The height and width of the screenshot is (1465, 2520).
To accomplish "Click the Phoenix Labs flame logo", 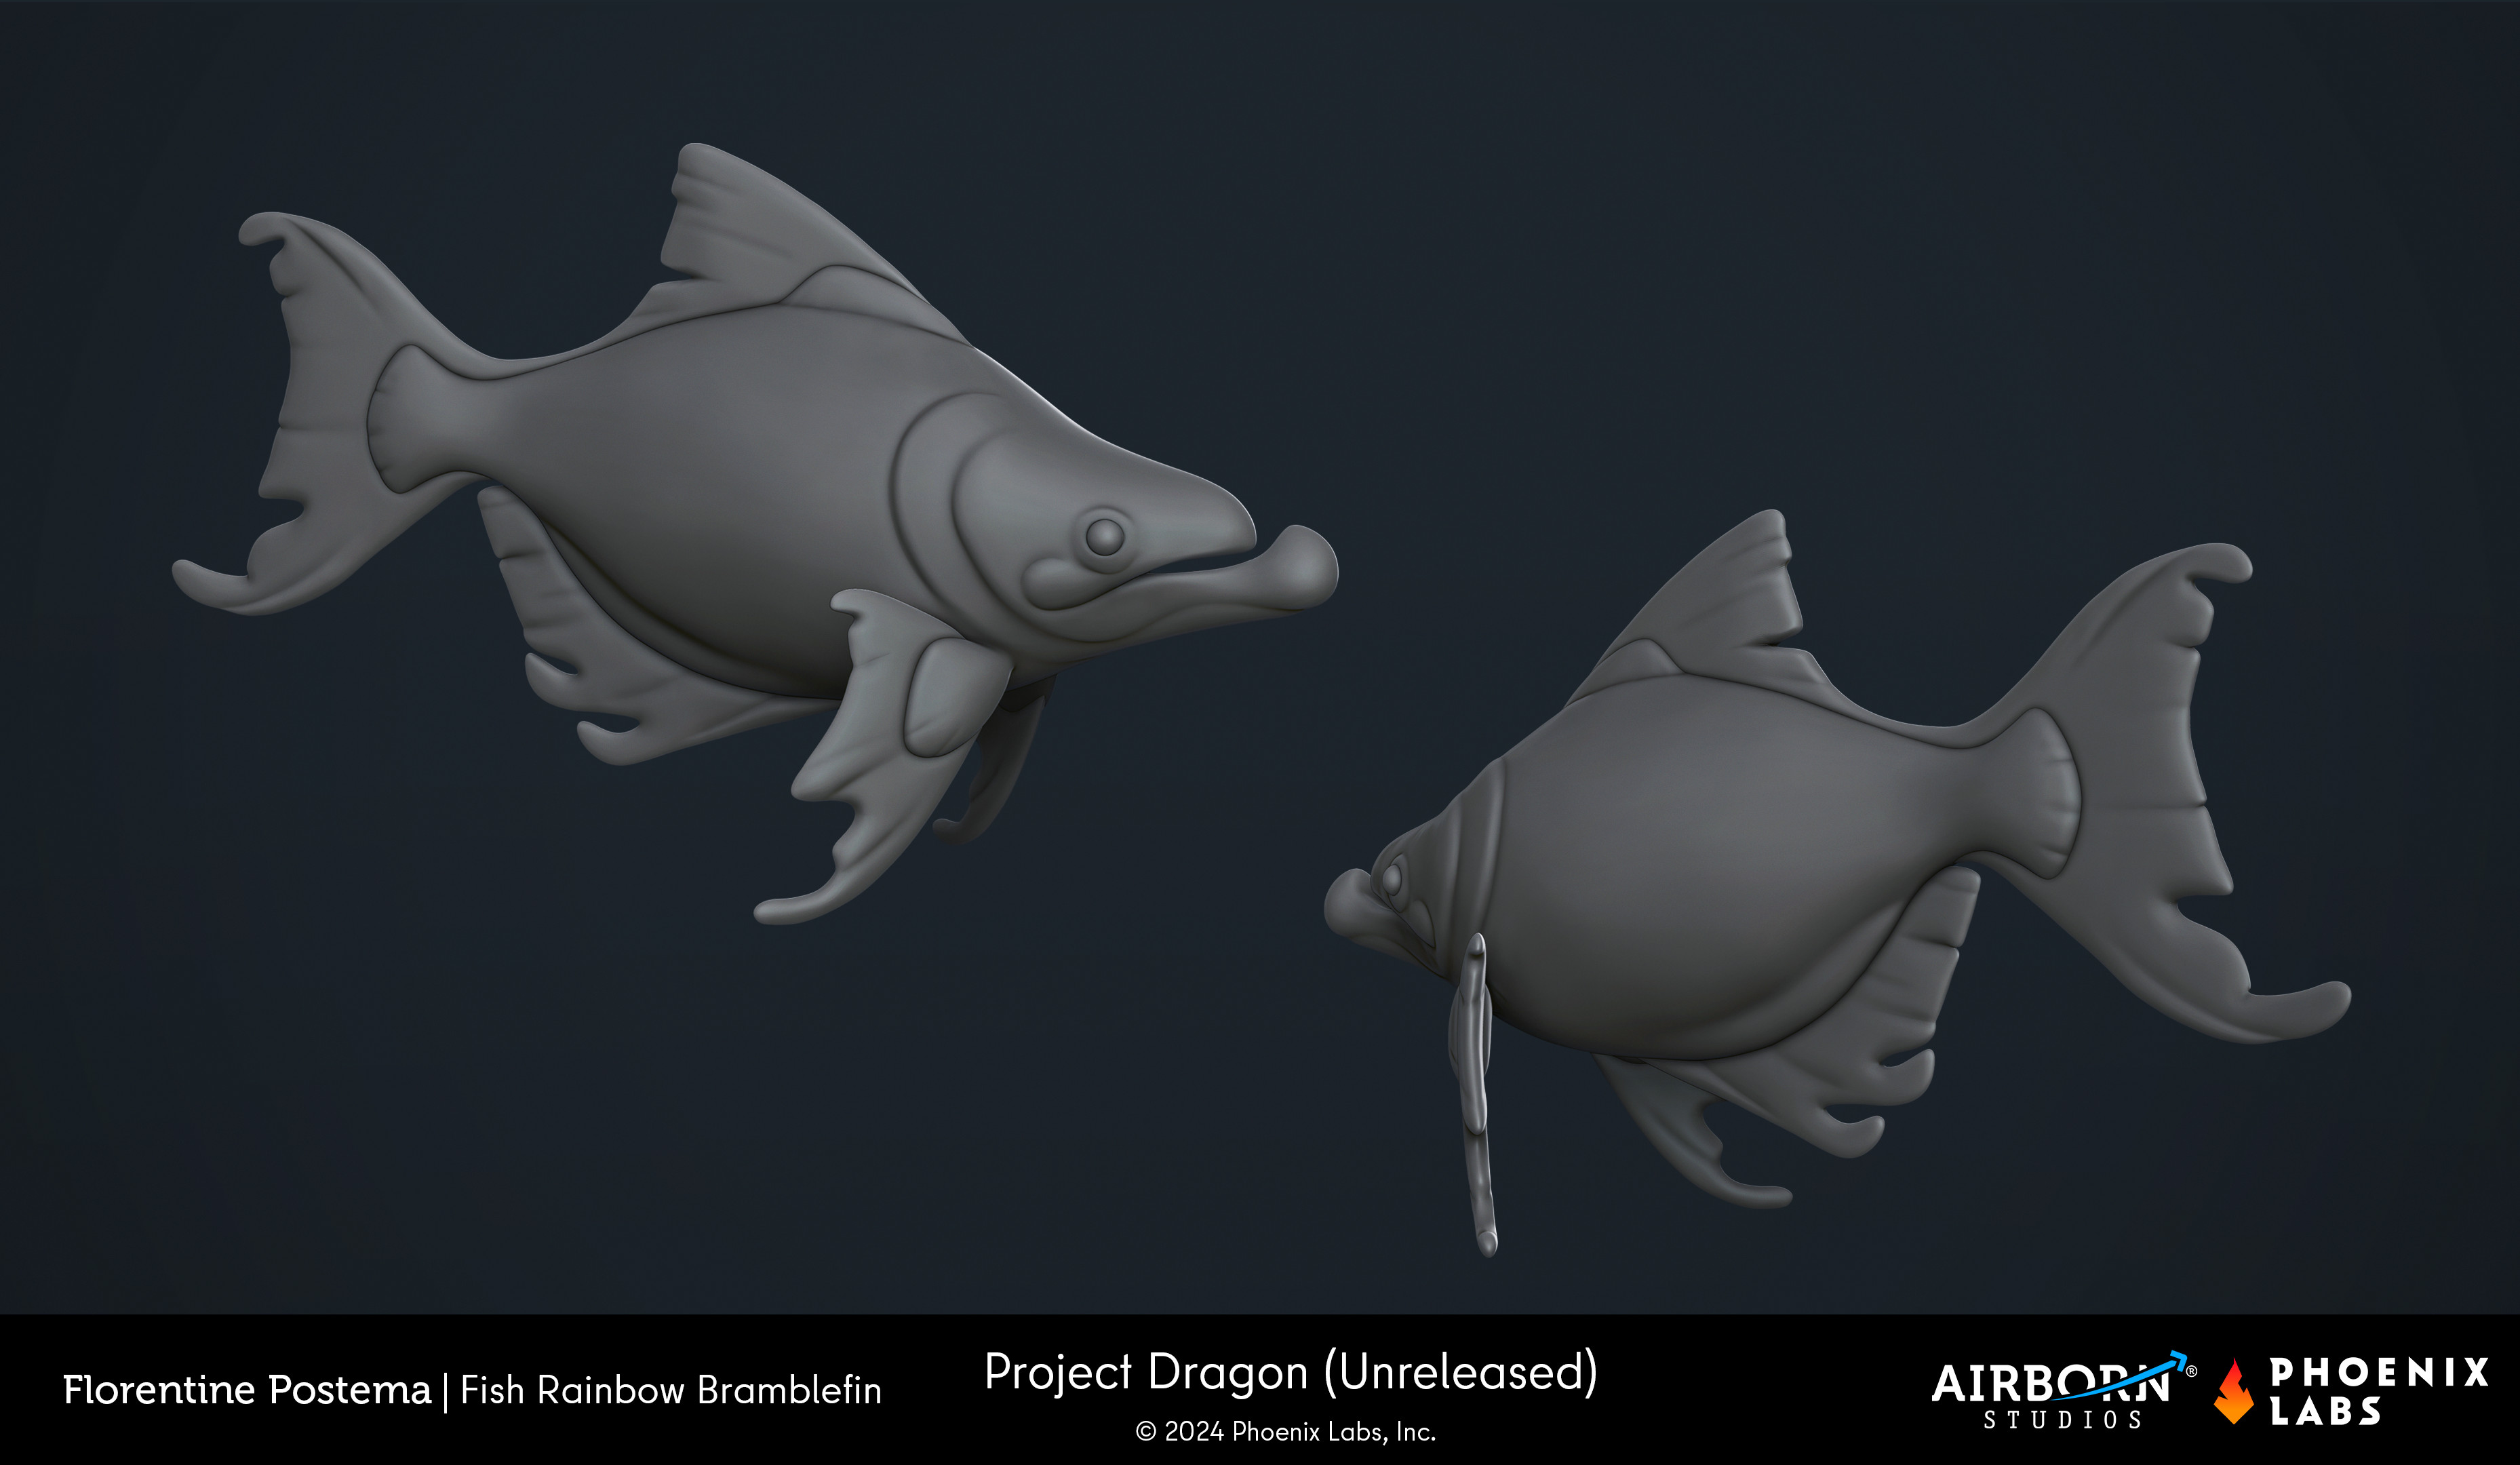I will coord(2234,1391).
